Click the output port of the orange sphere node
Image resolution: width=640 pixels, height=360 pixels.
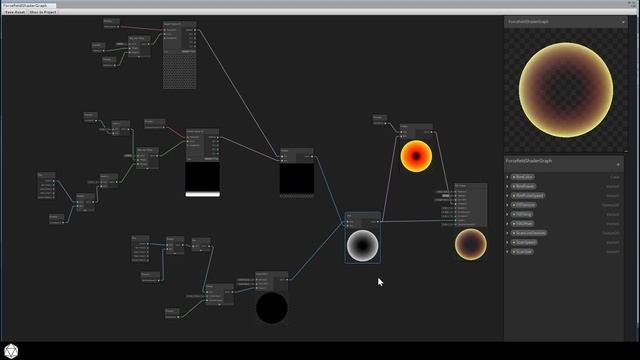[431, 132]
